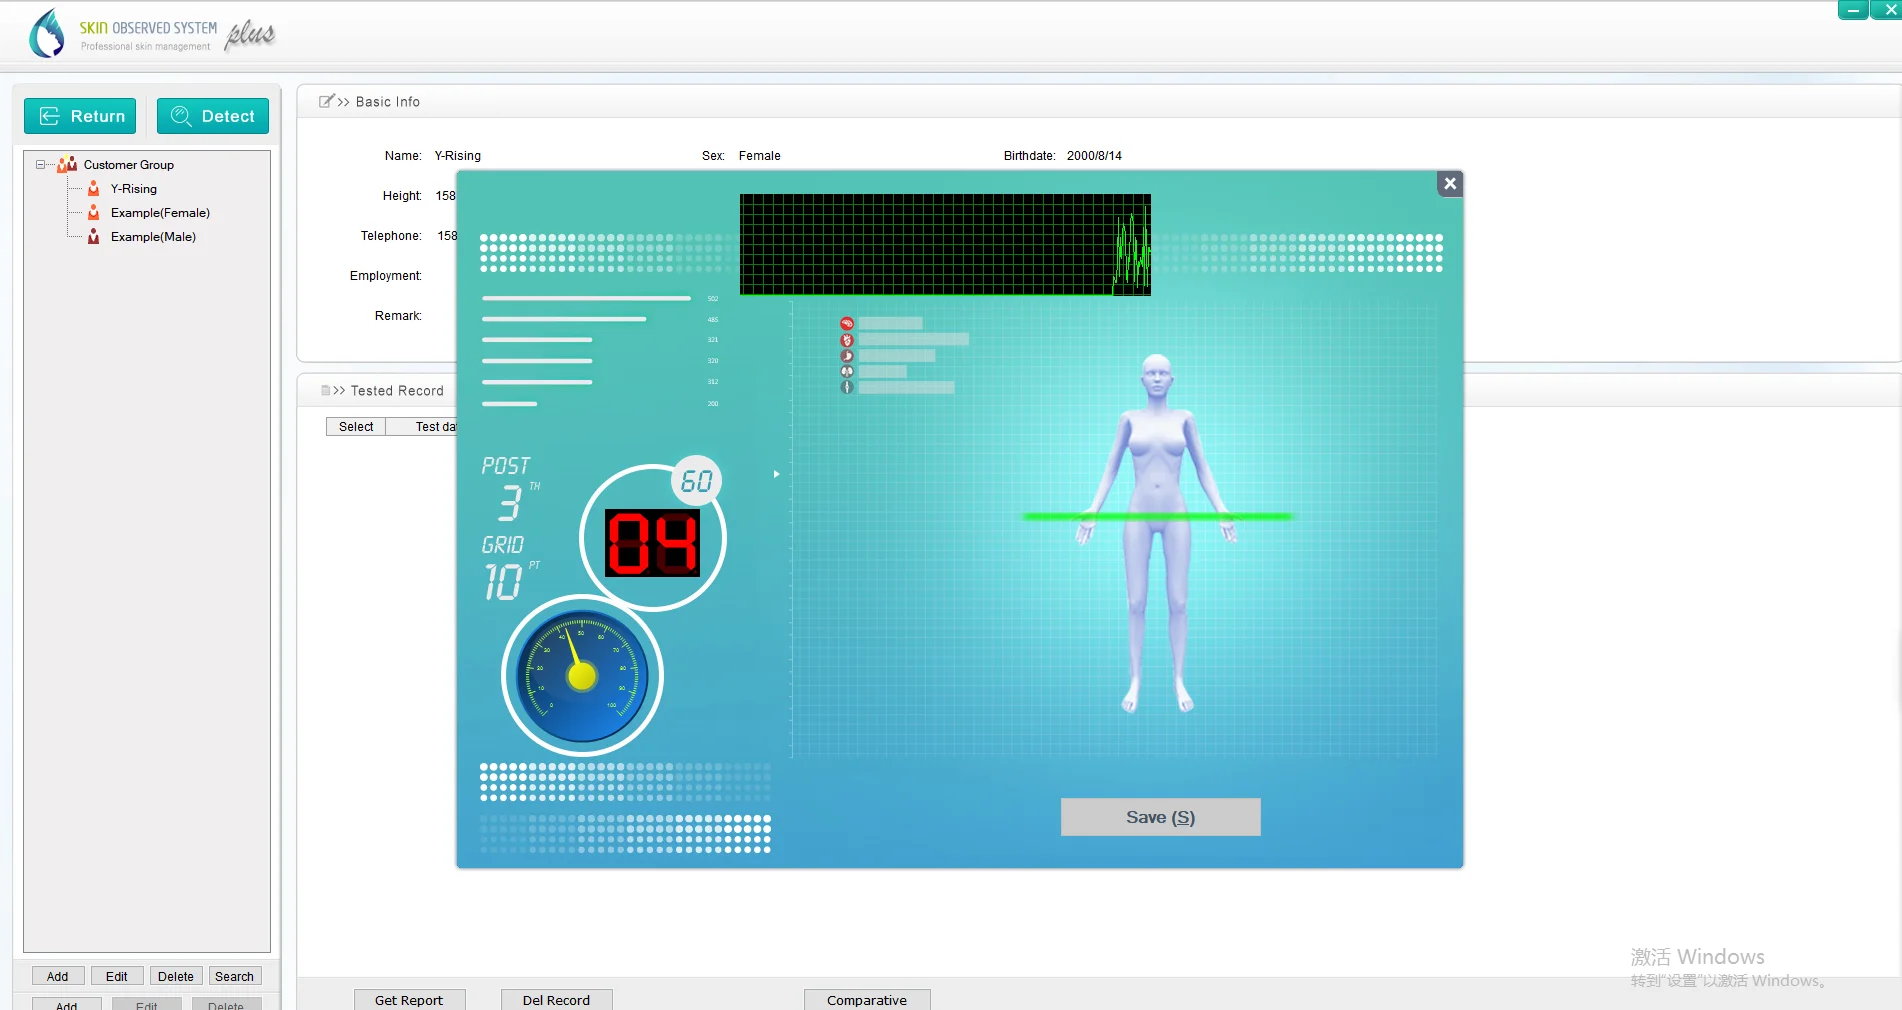Click the bone joint organ icon

(x=847, y=387)
